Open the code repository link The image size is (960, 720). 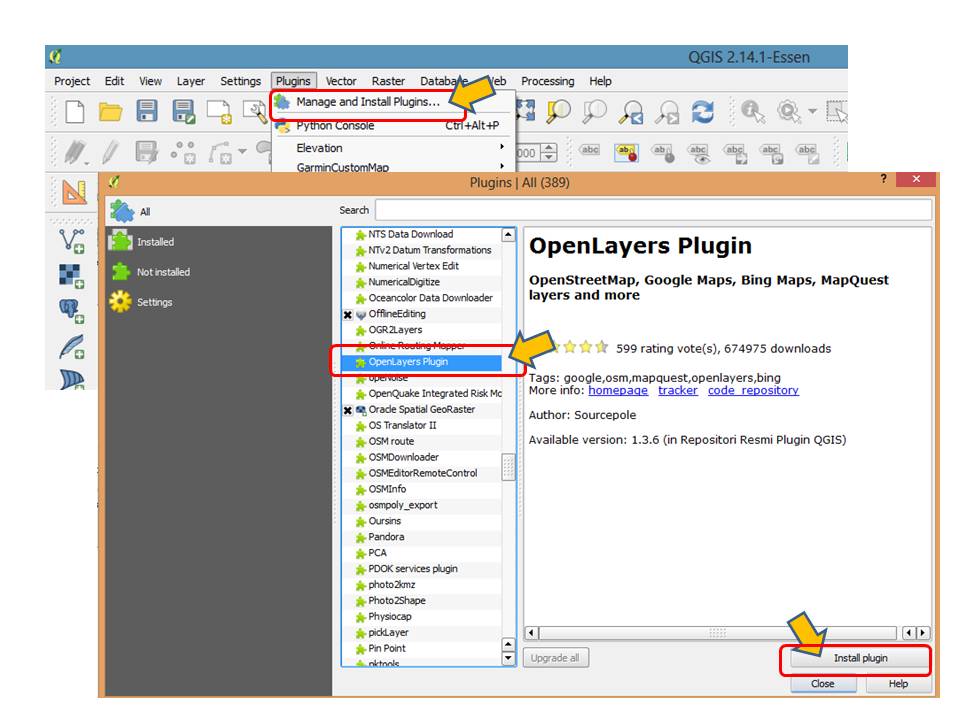(x=753, y=391)
